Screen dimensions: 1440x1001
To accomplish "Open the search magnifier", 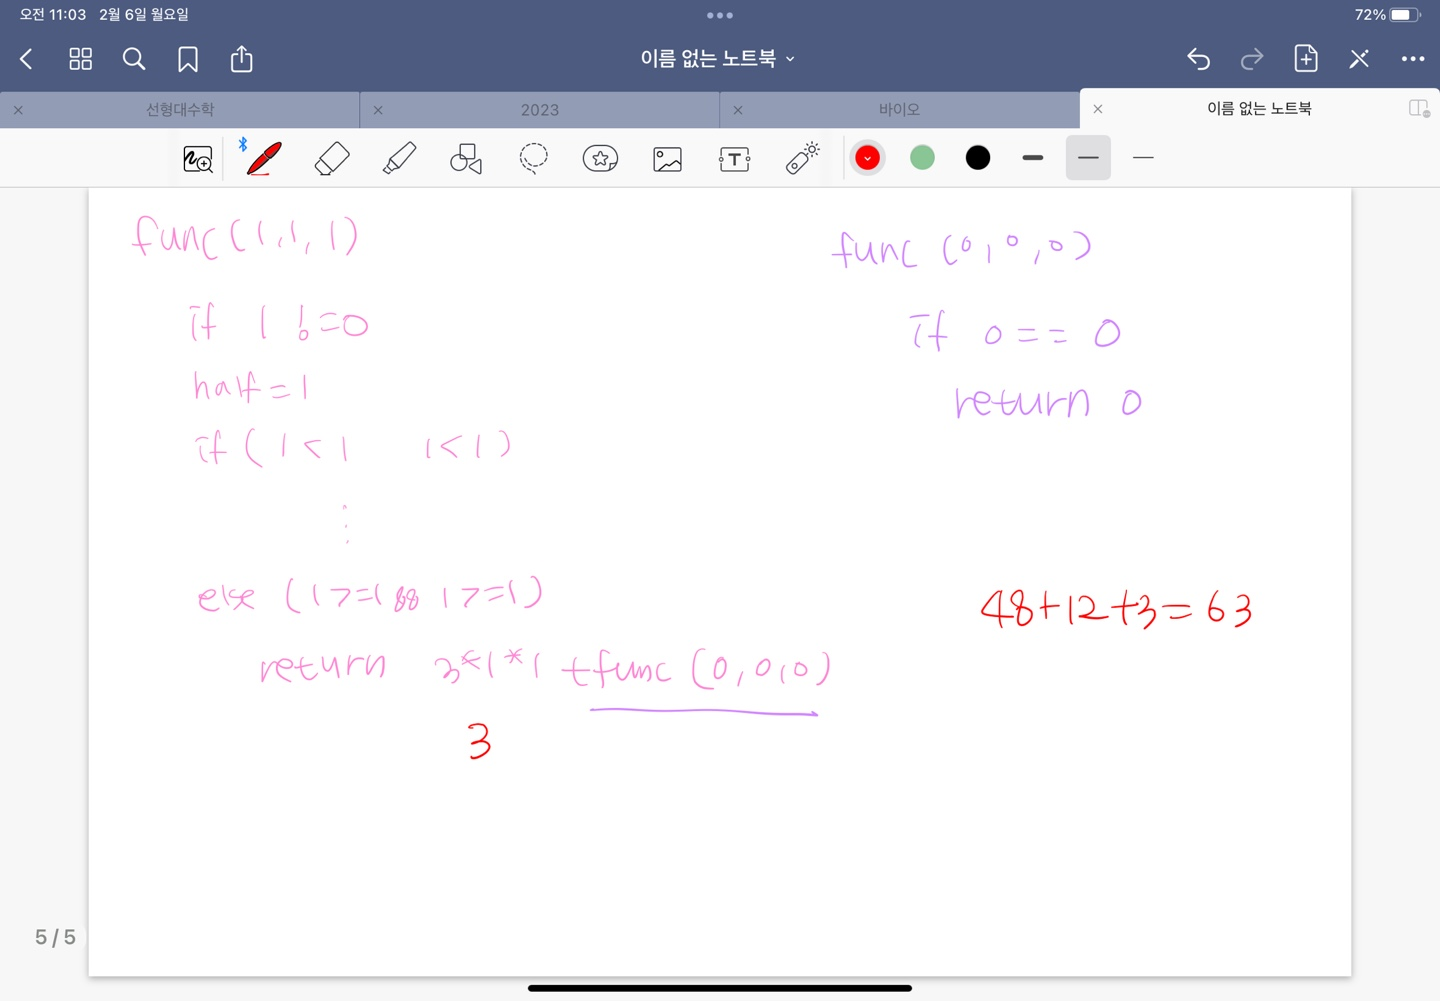I will 134,59.
